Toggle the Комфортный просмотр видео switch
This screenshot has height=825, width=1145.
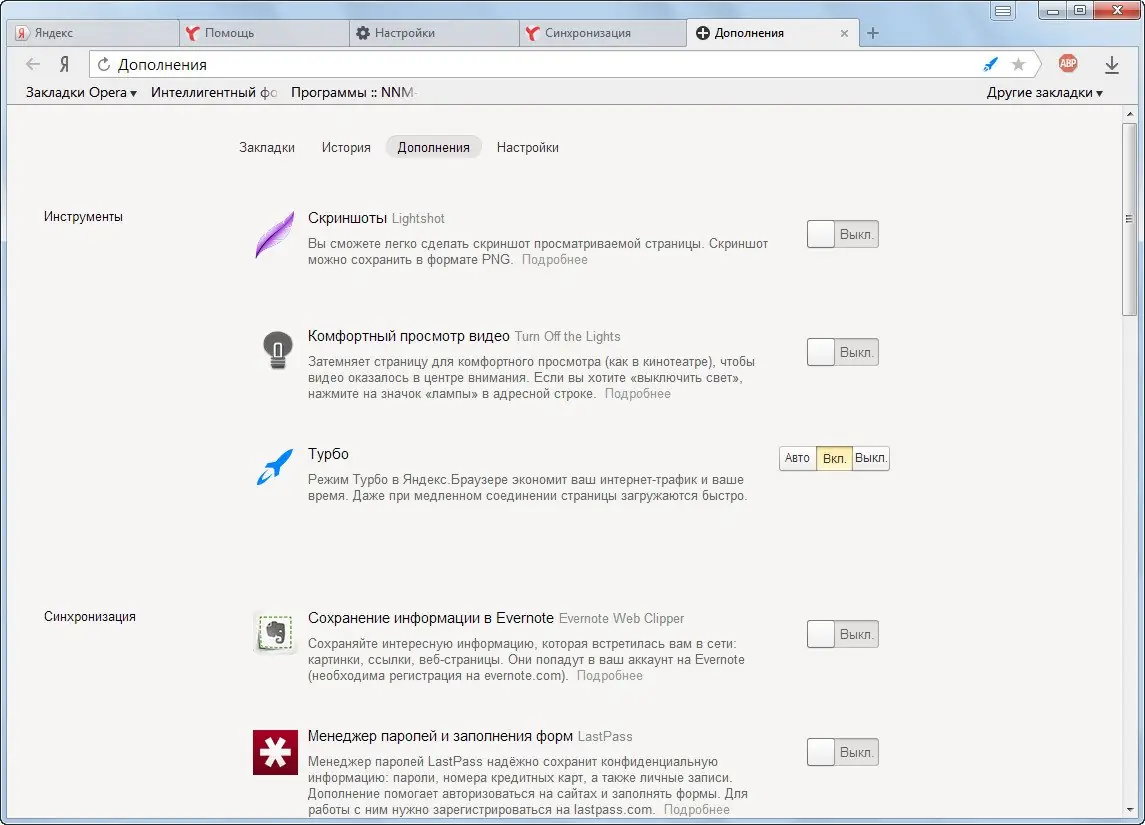click(843, 353)
